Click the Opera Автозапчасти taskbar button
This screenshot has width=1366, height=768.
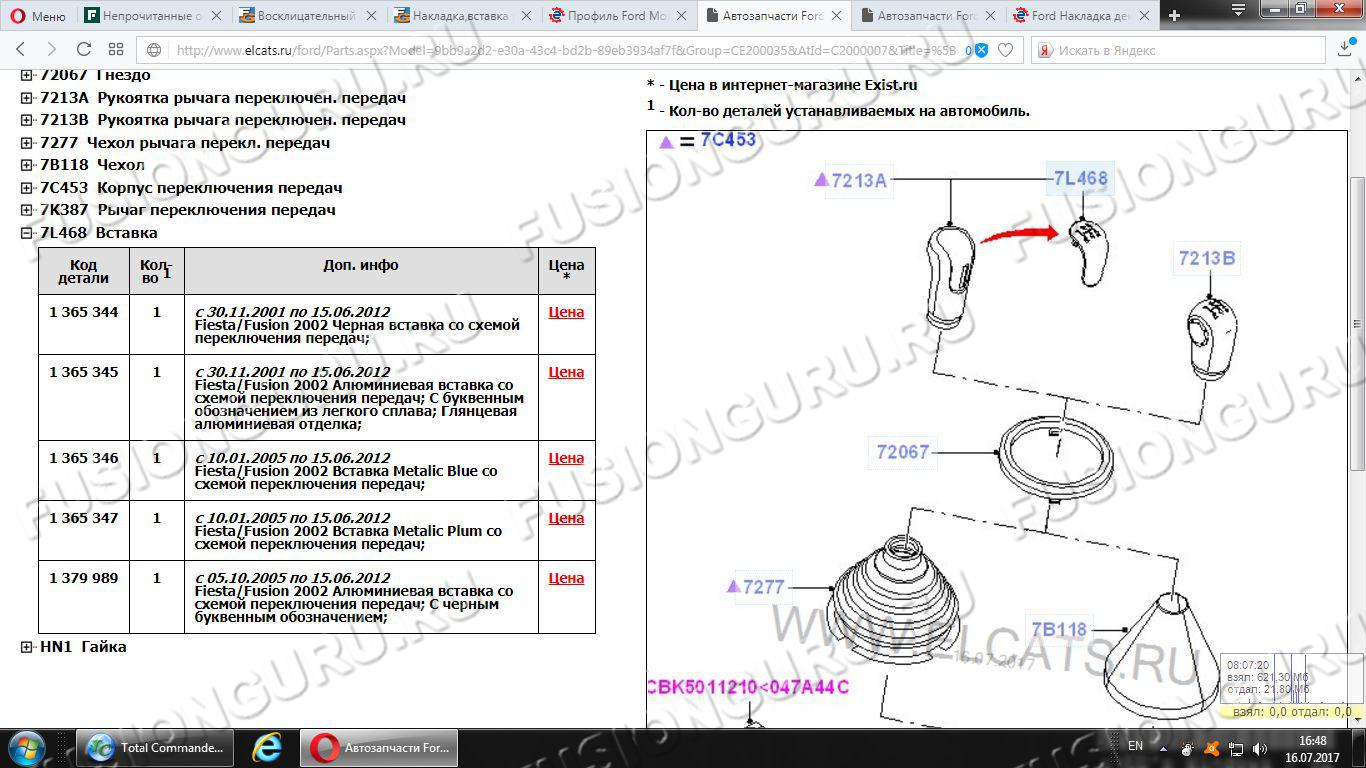click(x=379, y=748)
